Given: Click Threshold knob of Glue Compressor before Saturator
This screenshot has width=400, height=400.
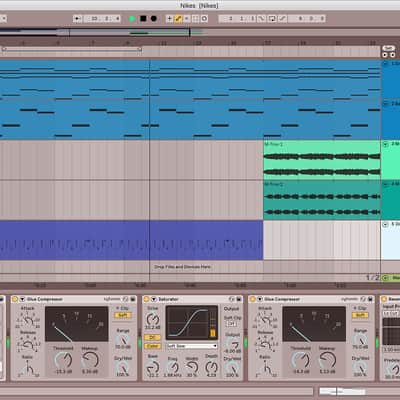Looking at the screenshot, I should click(63, 360).
